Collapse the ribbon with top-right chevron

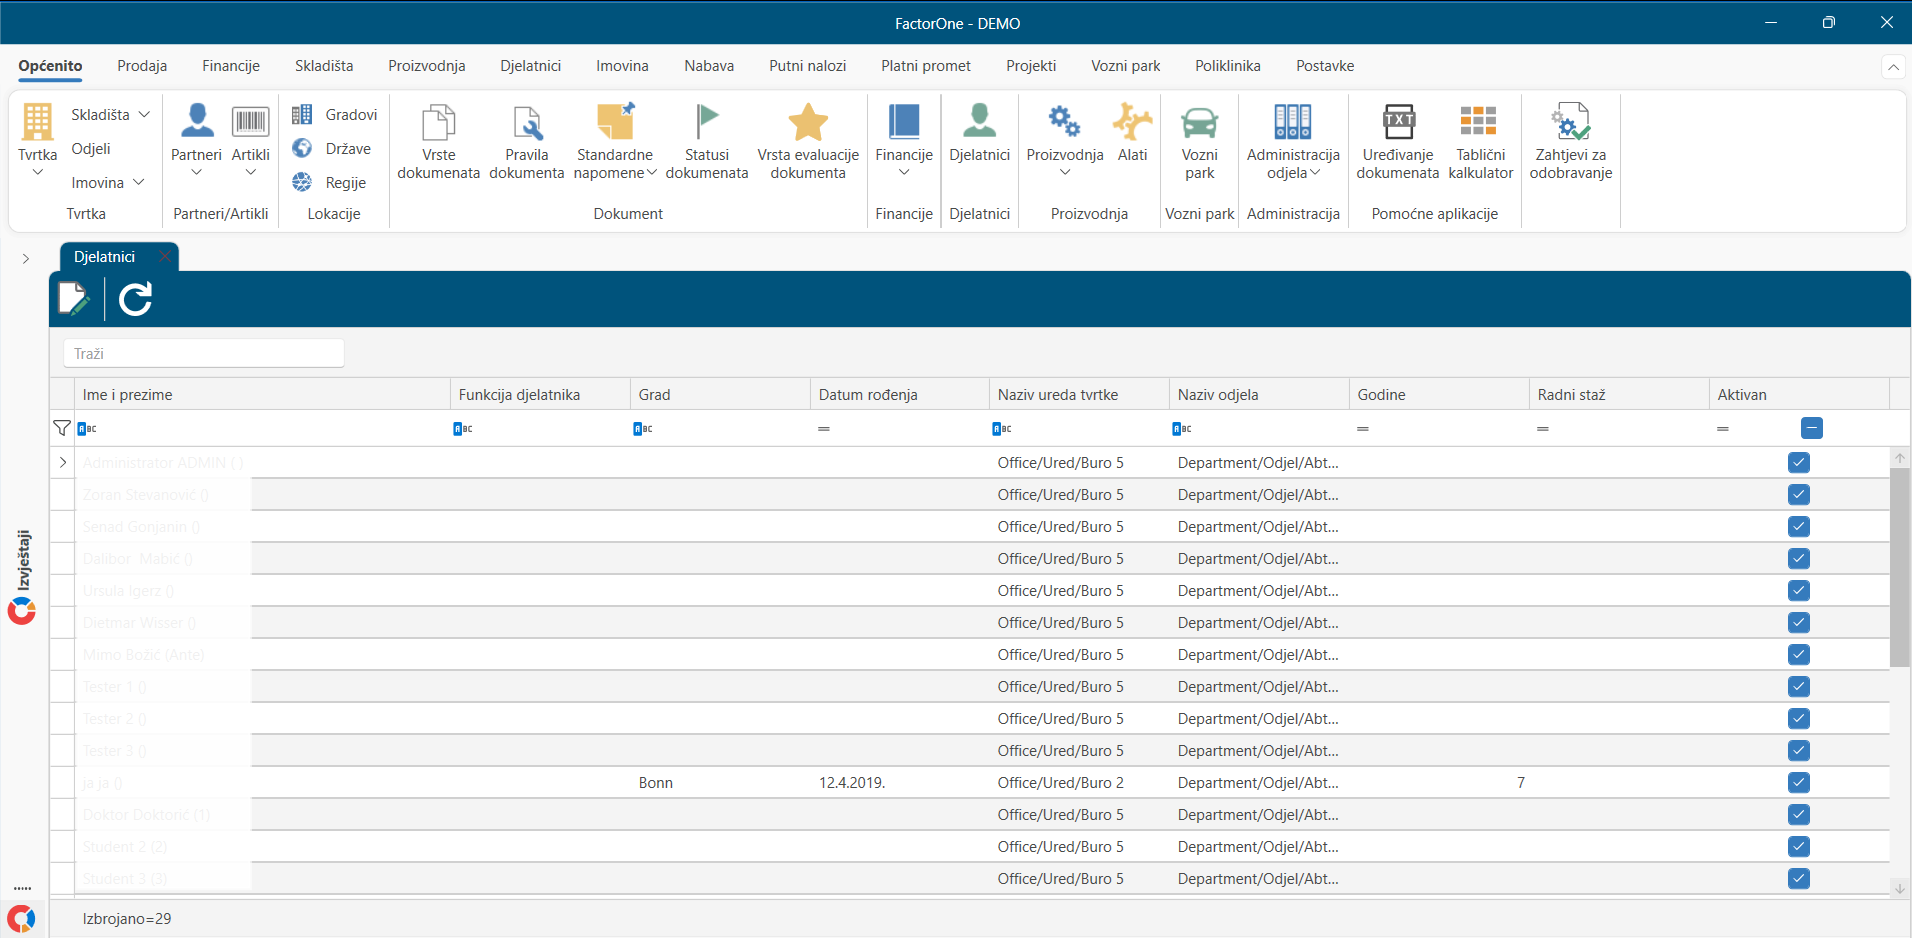pyautogui.click(x=1893, y=67)
